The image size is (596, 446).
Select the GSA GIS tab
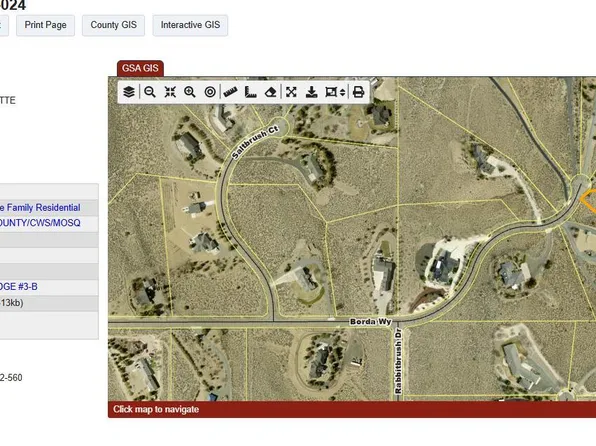click(140, 68)
